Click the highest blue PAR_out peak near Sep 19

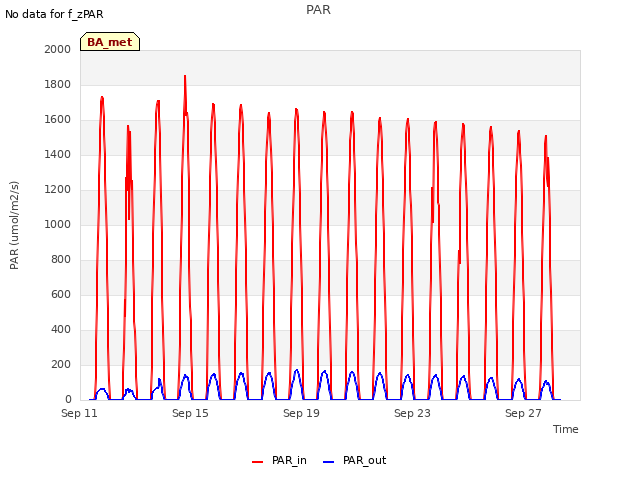tap(297, 371)
